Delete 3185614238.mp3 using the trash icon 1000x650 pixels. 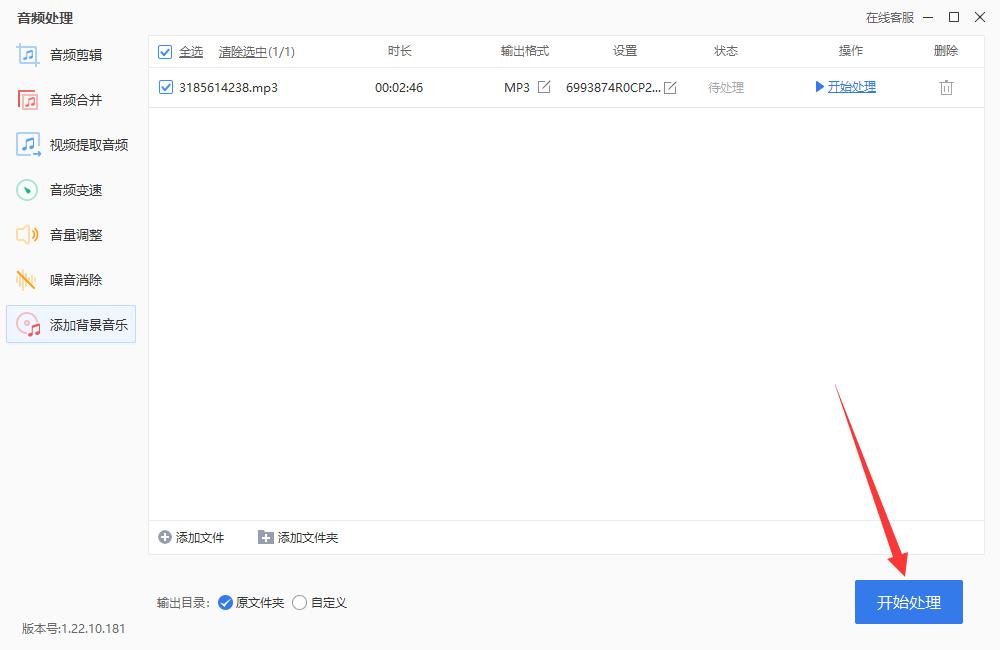(x=945, y=87)
